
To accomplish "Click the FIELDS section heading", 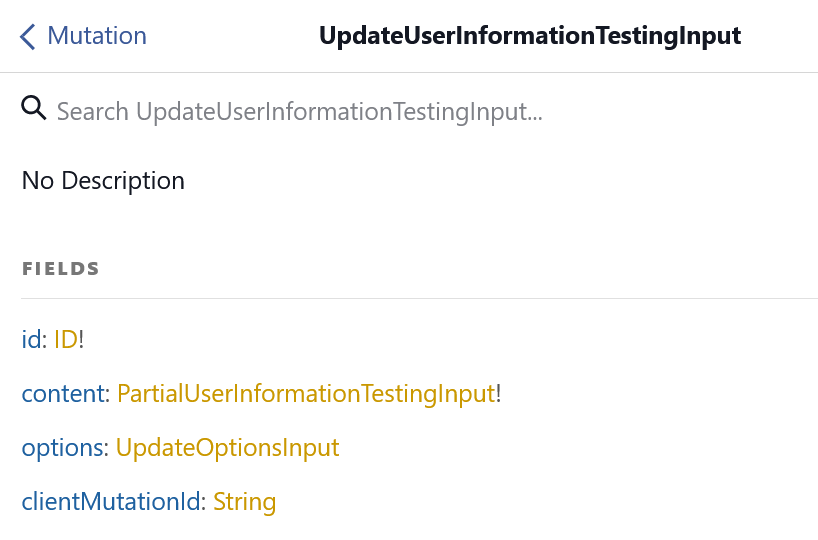I will point(61,269).
